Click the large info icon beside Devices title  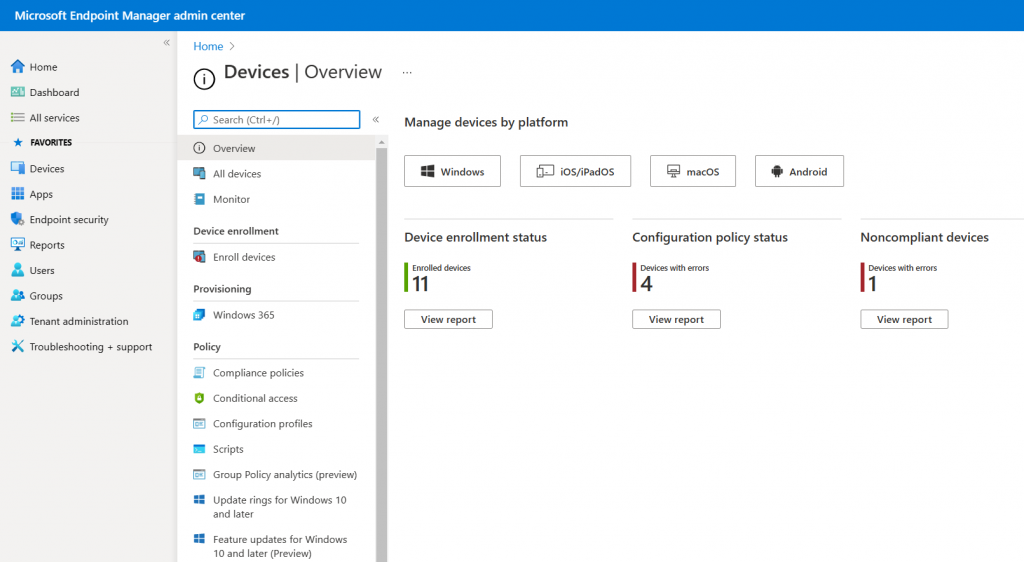[204, 79]
